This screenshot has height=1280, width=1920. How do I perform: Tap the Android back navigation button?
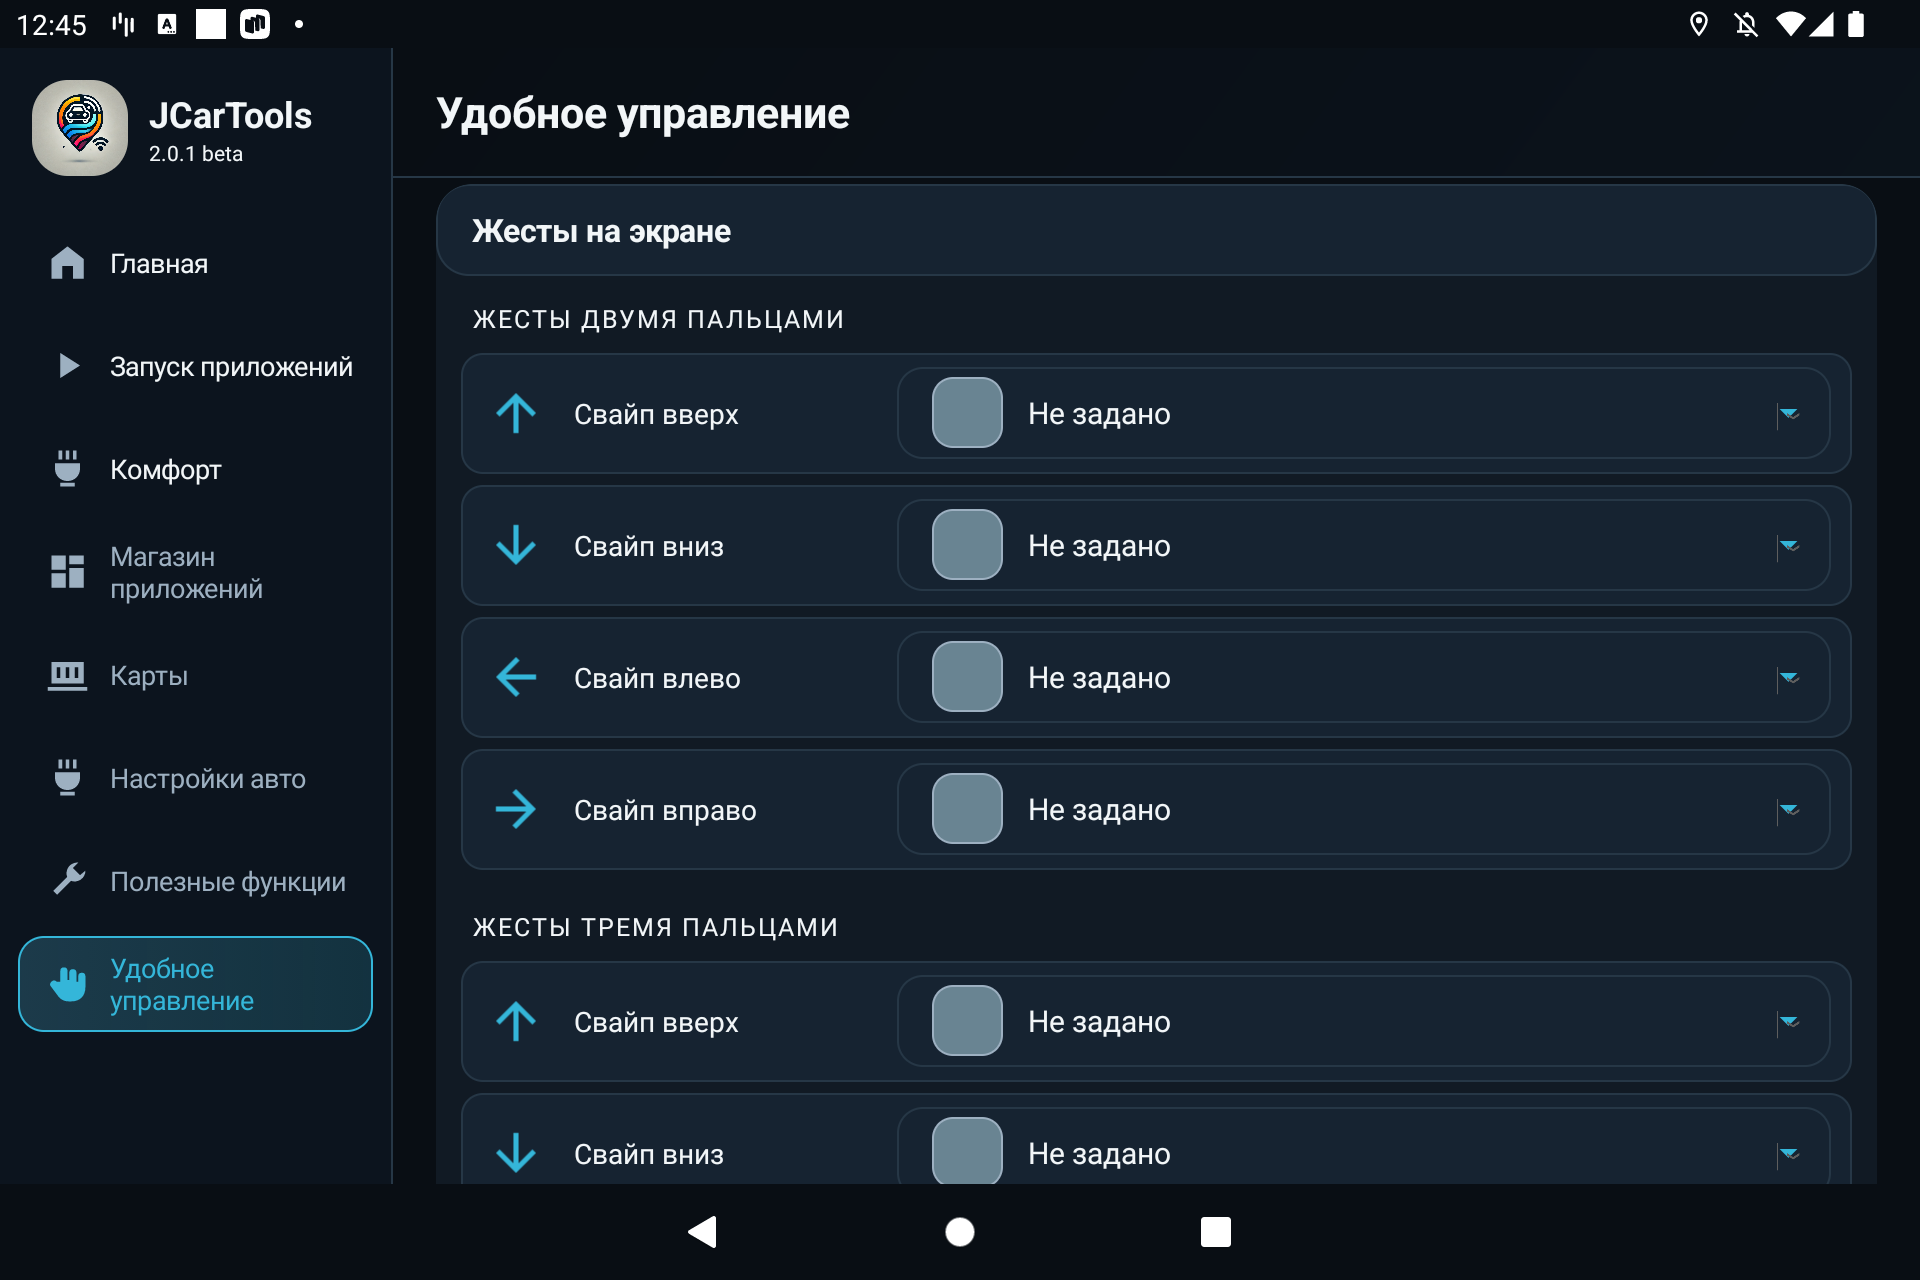[703, 1232]
